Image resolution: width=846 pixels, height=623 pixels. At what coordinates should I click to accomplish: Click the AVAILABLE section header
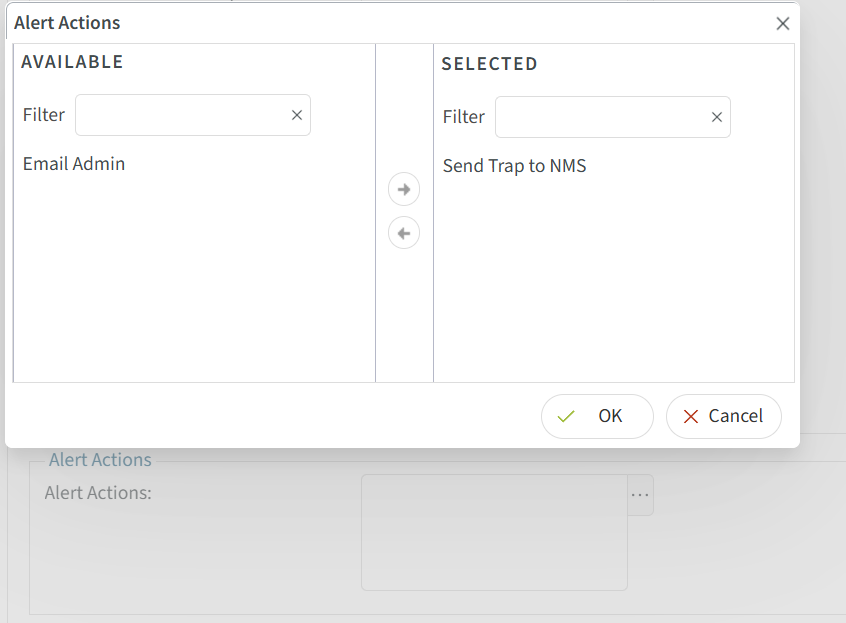point(71,62)
